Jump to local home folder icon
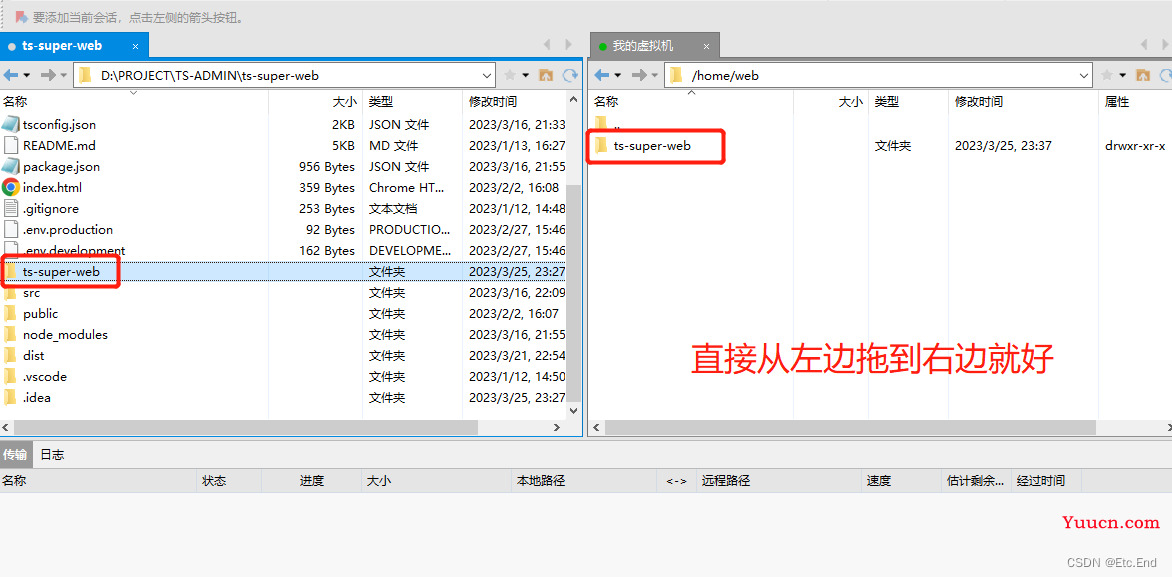The image size is (1172, 577). [x=546, y=75]
